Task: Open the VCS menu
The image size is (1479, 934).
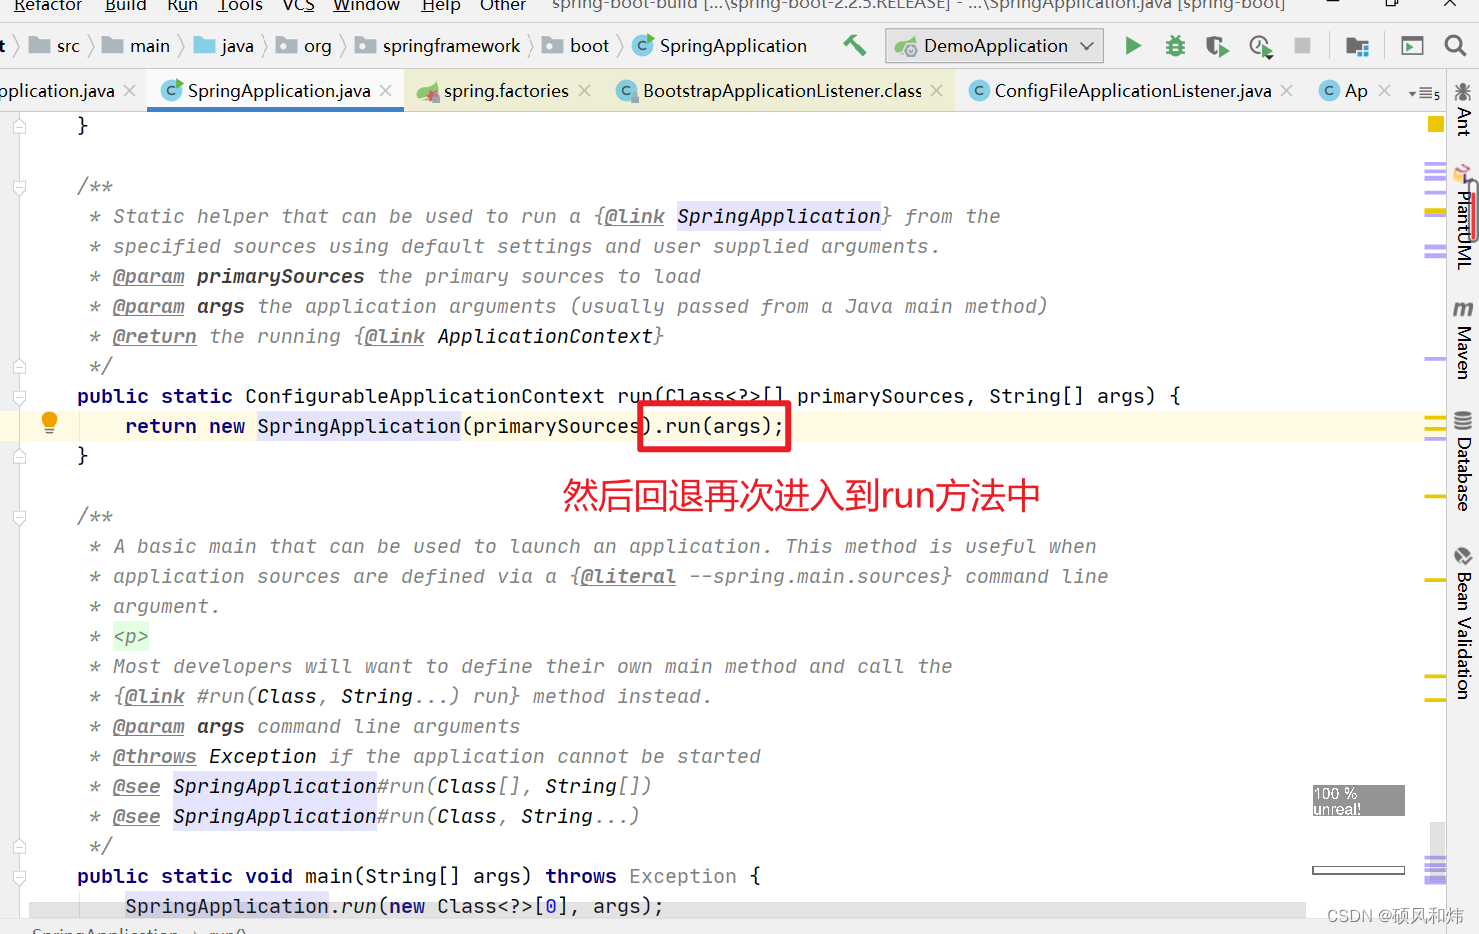Action: point(298,6)
